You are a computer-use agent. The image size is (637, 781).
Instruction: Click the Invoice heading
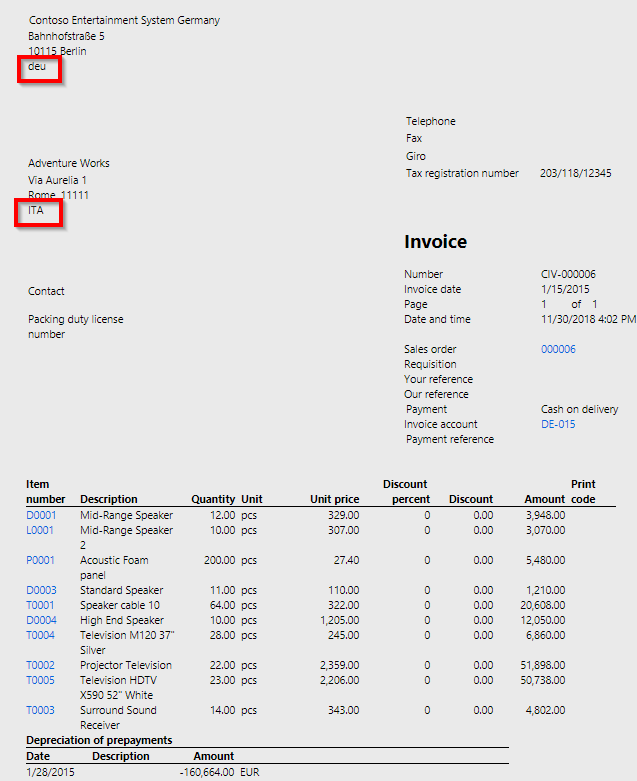click(435, 242)
